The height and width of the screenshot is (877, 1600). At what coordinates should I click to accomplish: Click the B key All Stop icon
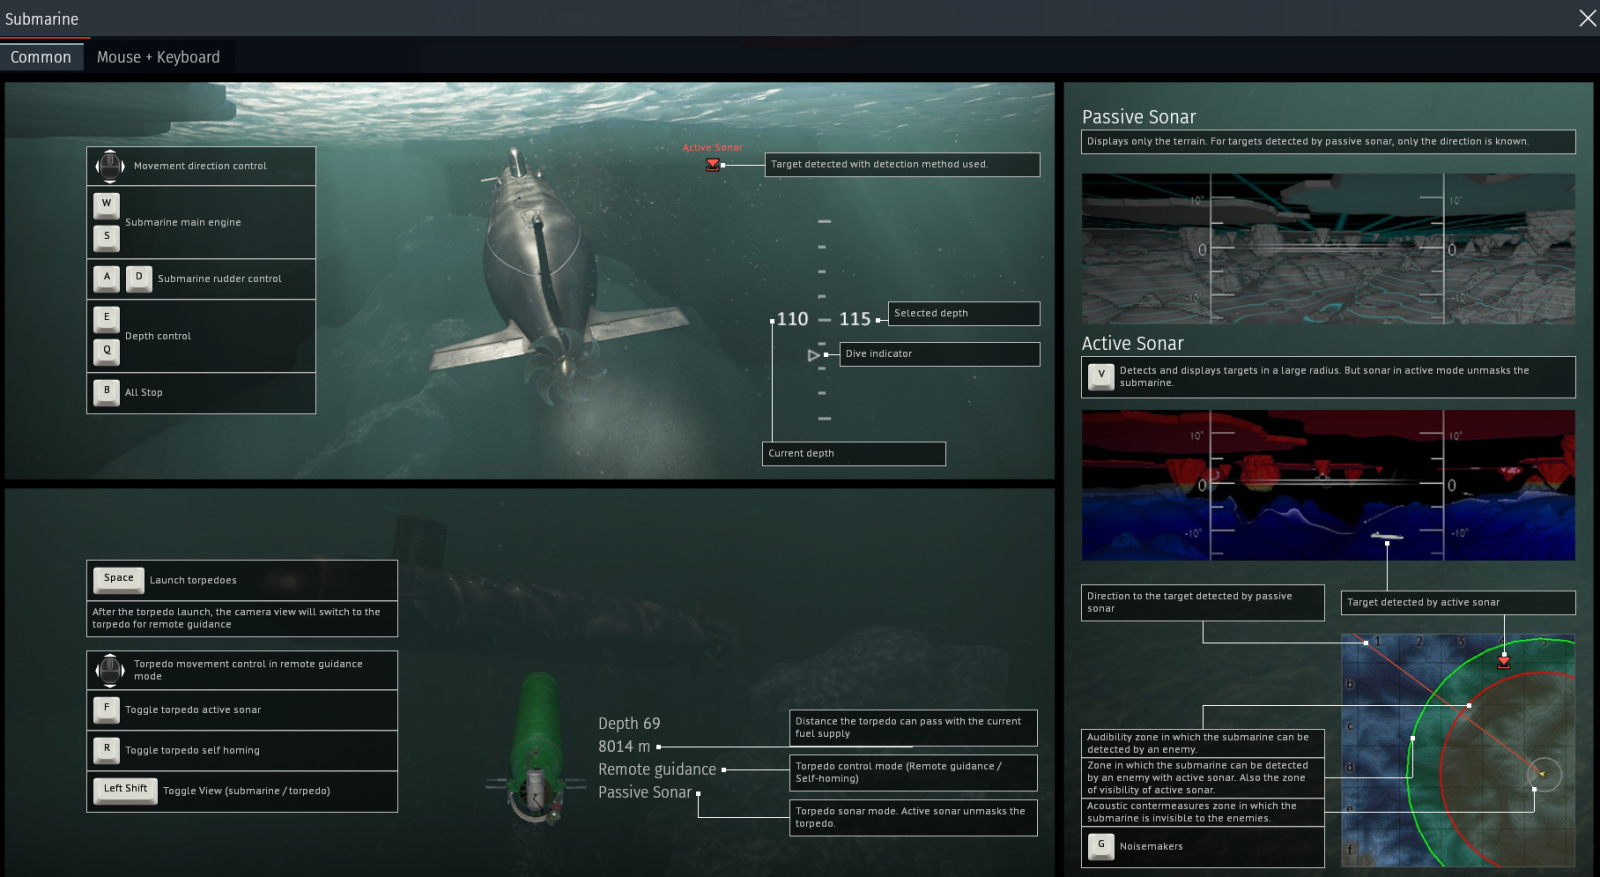[x=107, y=392]
